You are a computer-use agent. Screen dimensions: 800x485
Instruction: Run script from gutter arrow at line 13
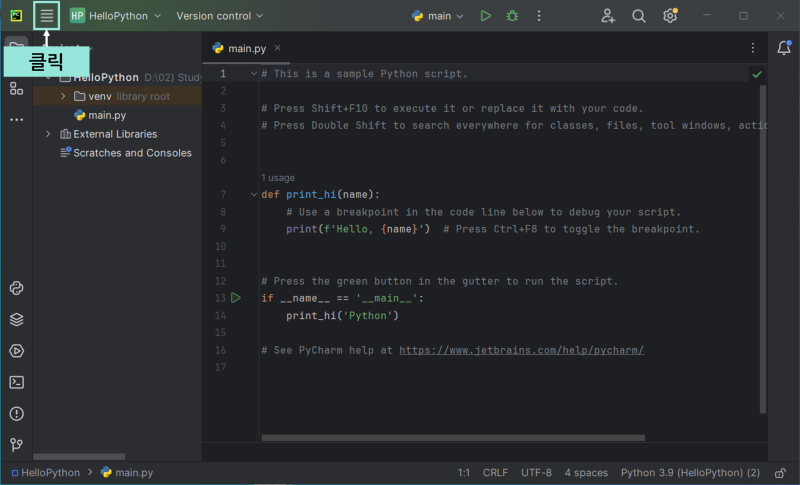(236, 298)
